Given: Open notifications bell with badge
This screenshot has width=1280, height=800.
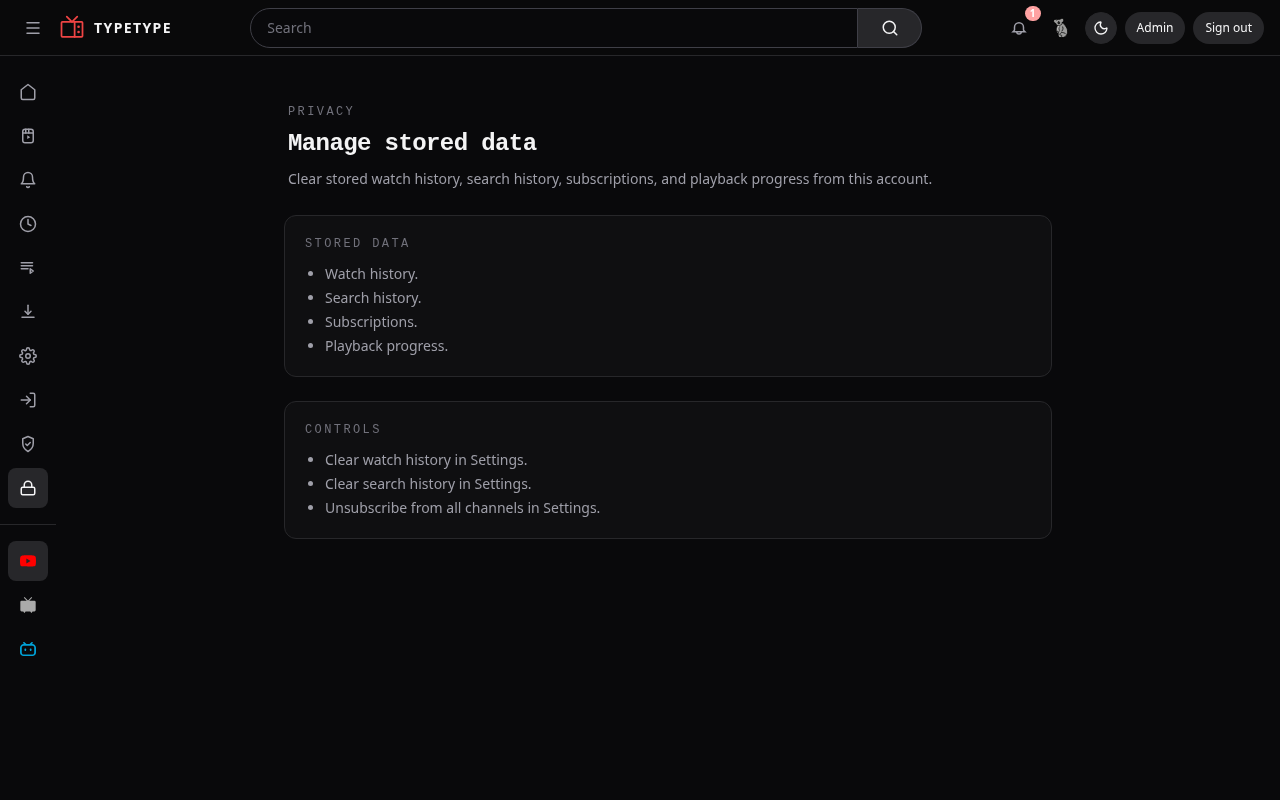Looking at the screenshot, I should click(x=1019, y=28).
